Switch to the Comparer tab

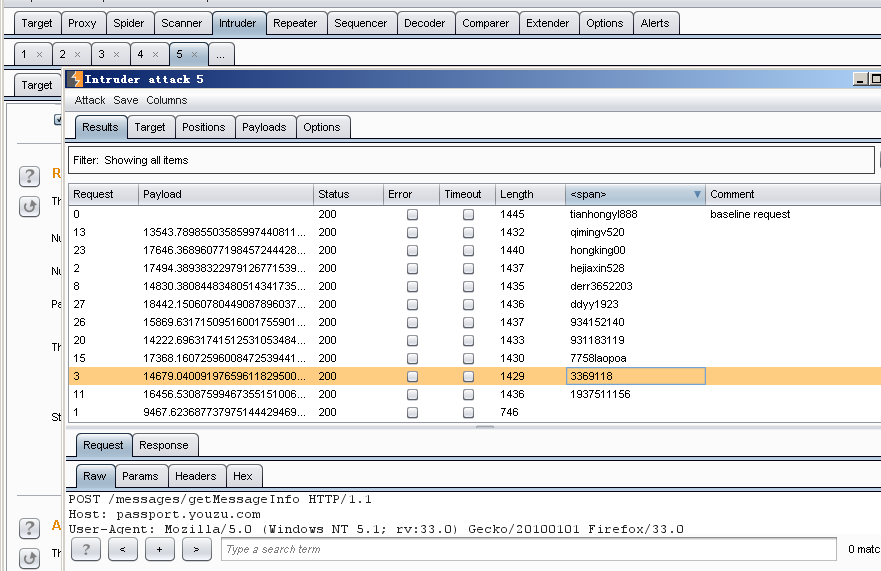coord(485,23)
